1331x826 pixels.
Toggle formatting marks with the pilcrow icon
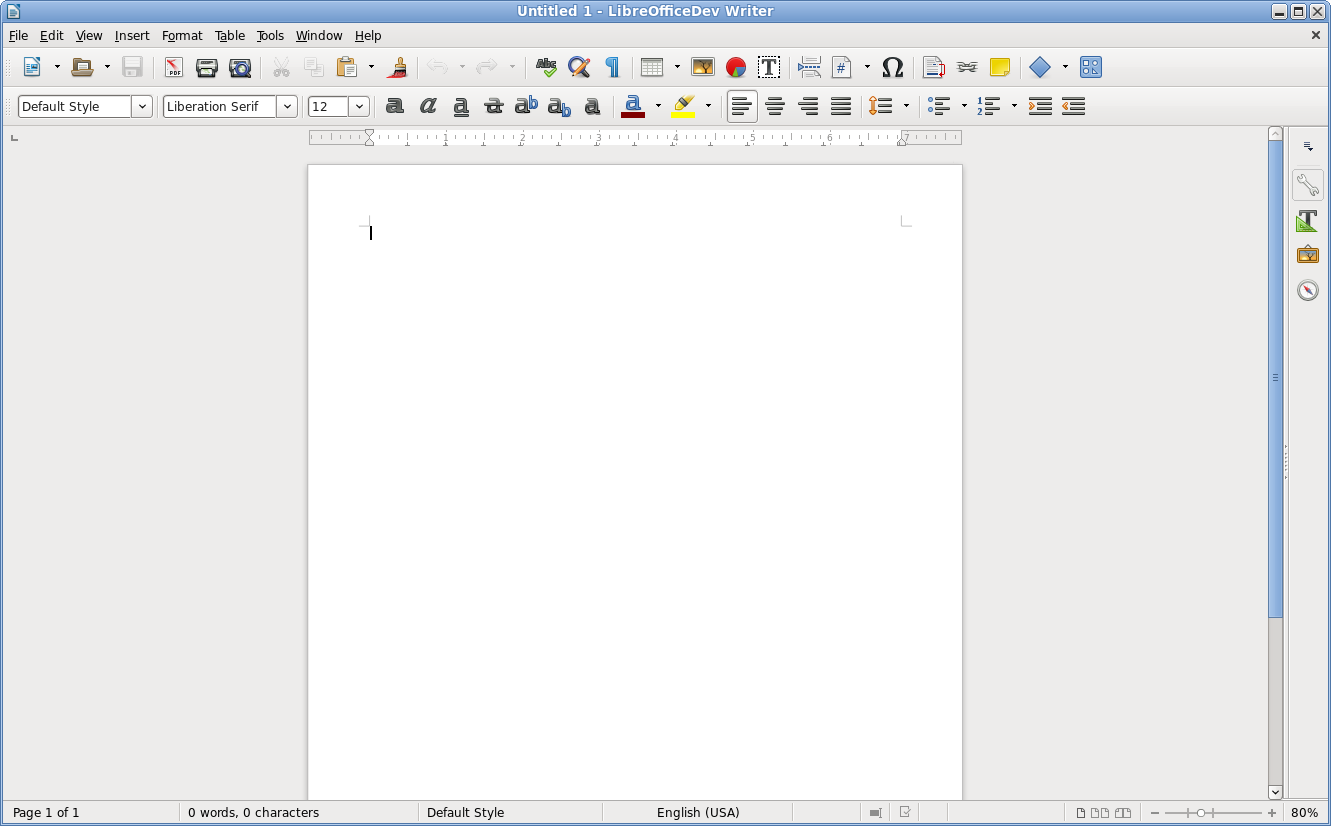tap(612, 68)
